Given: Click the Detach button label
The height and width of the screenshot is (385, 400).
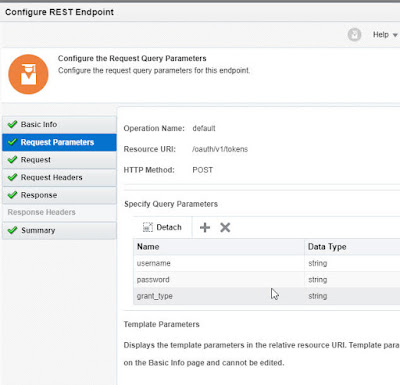Looking at the screenshot, I should (169, 227).
